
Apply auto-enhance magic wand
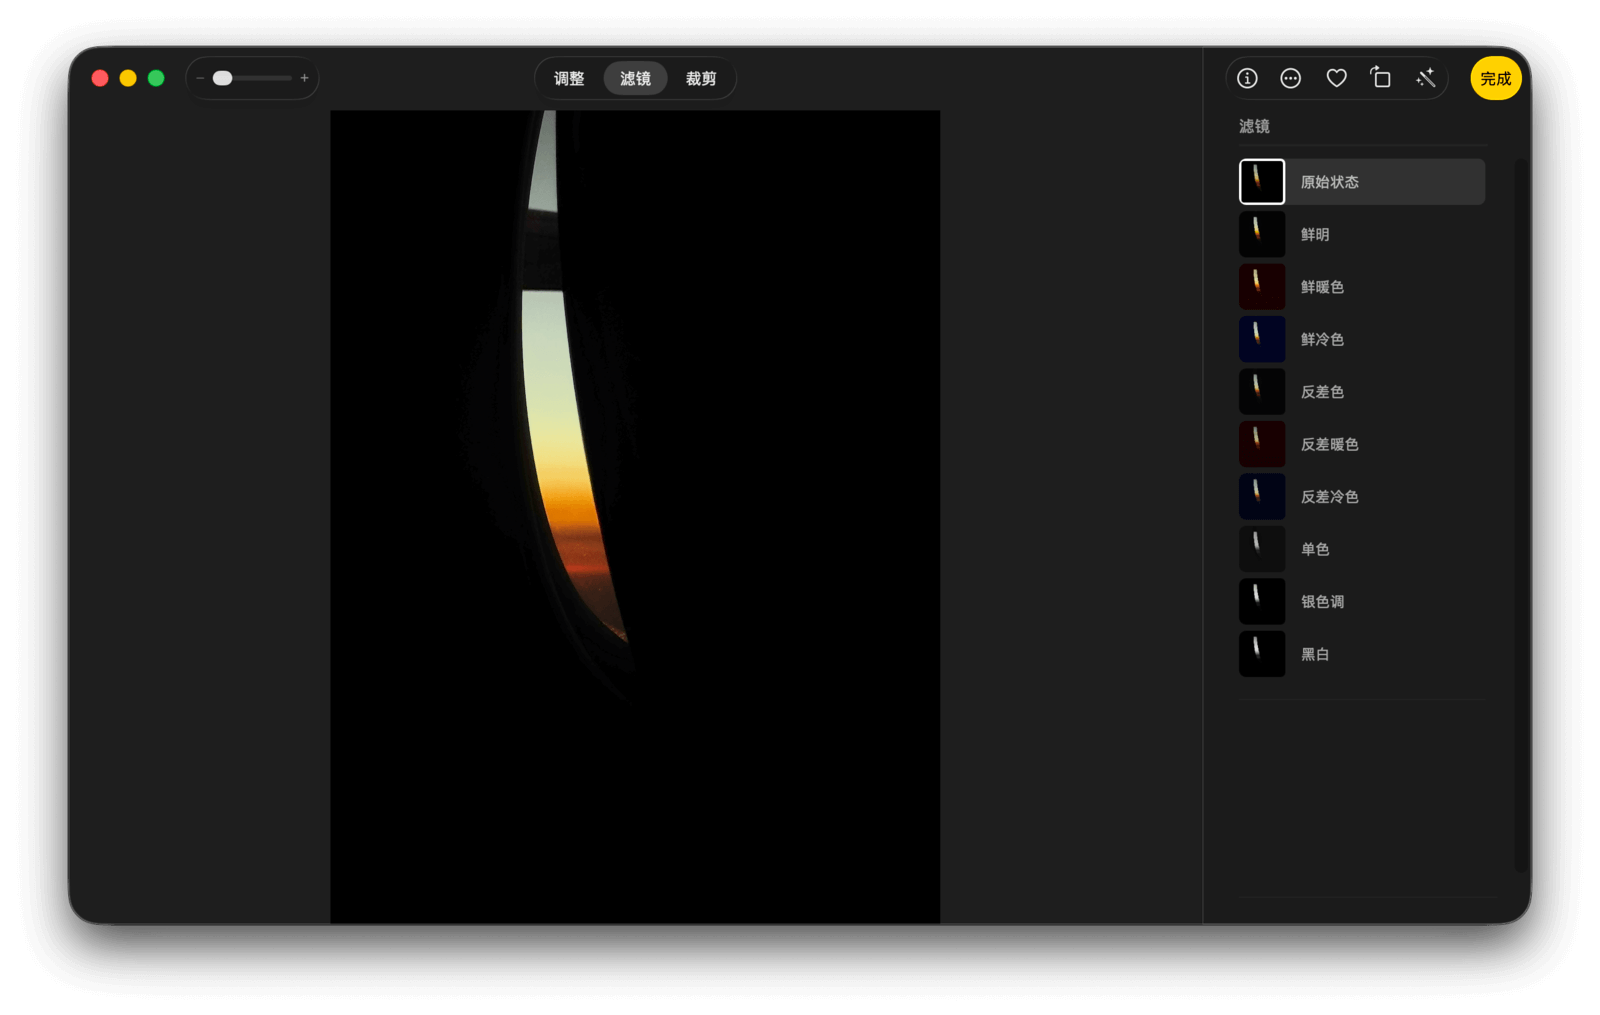(1426, 78)
